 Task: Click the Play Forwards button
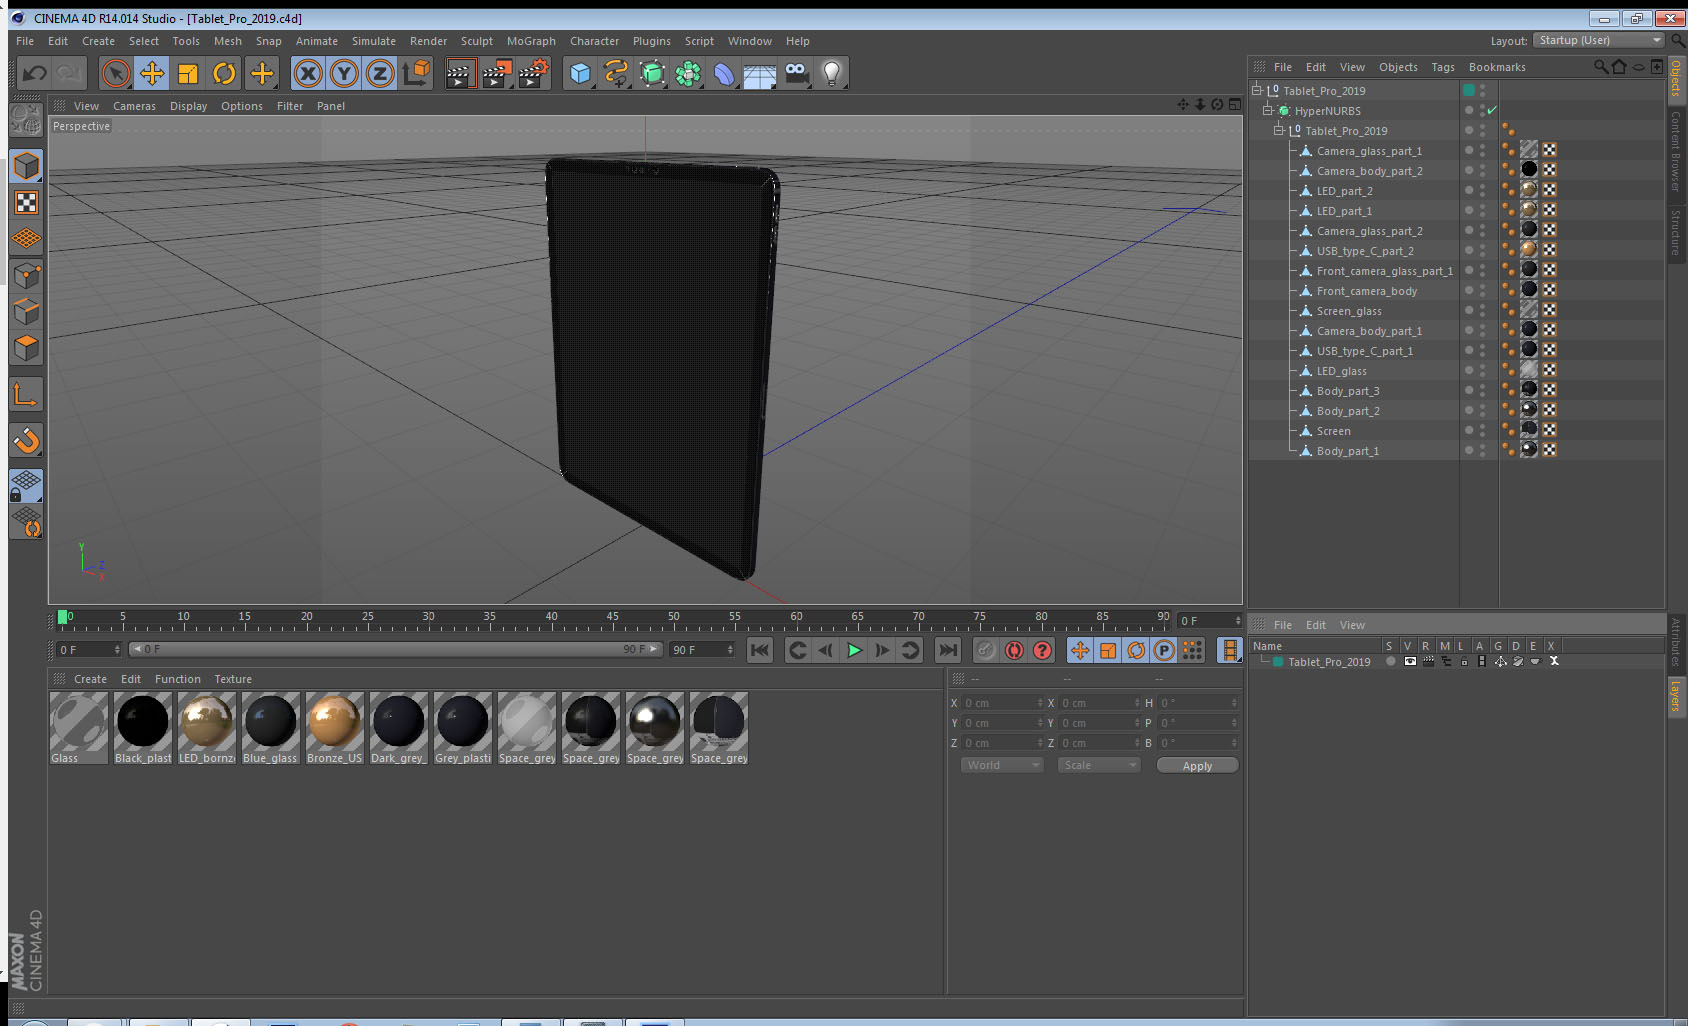pyautogui.click(x=854, y=650)
